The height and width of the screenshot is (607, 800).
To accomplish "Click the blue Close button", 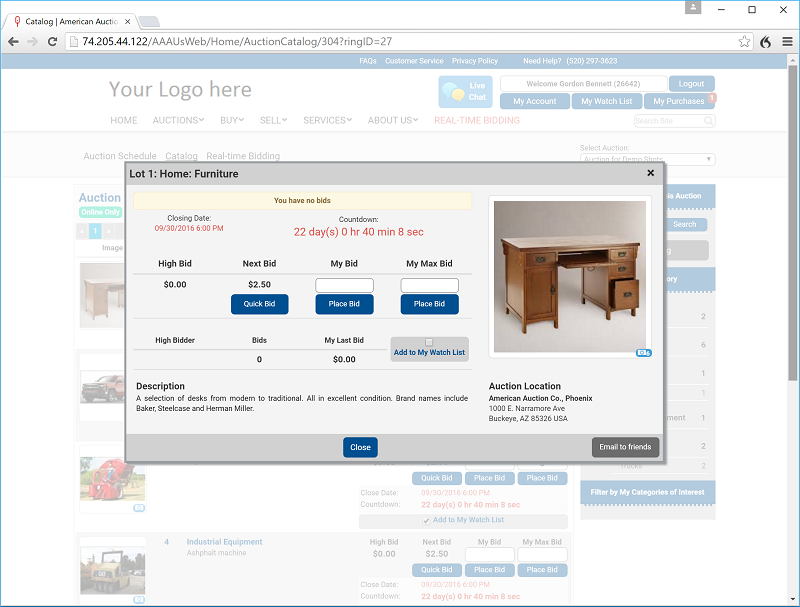I will [x=360, y=447].
